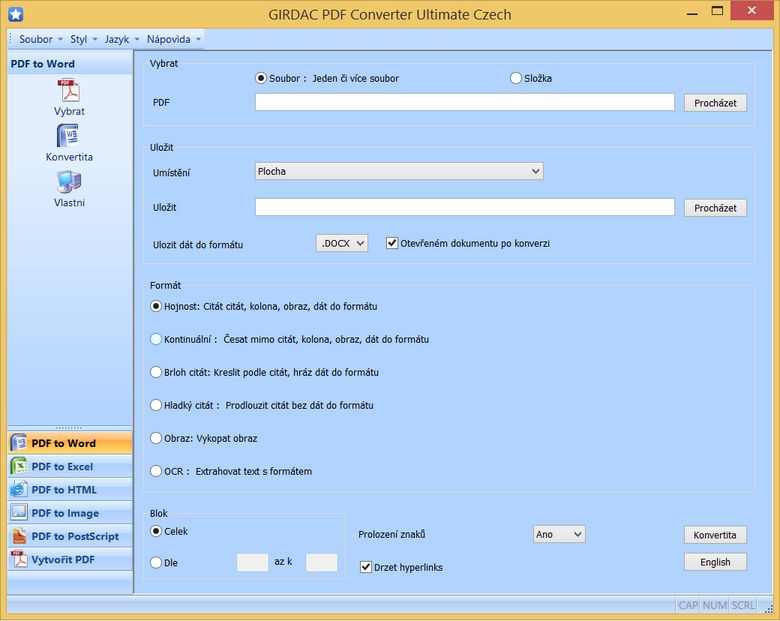The image size is (780, 621).
Task: Click Procházet button next to PDF field
Action: [715, 103]
